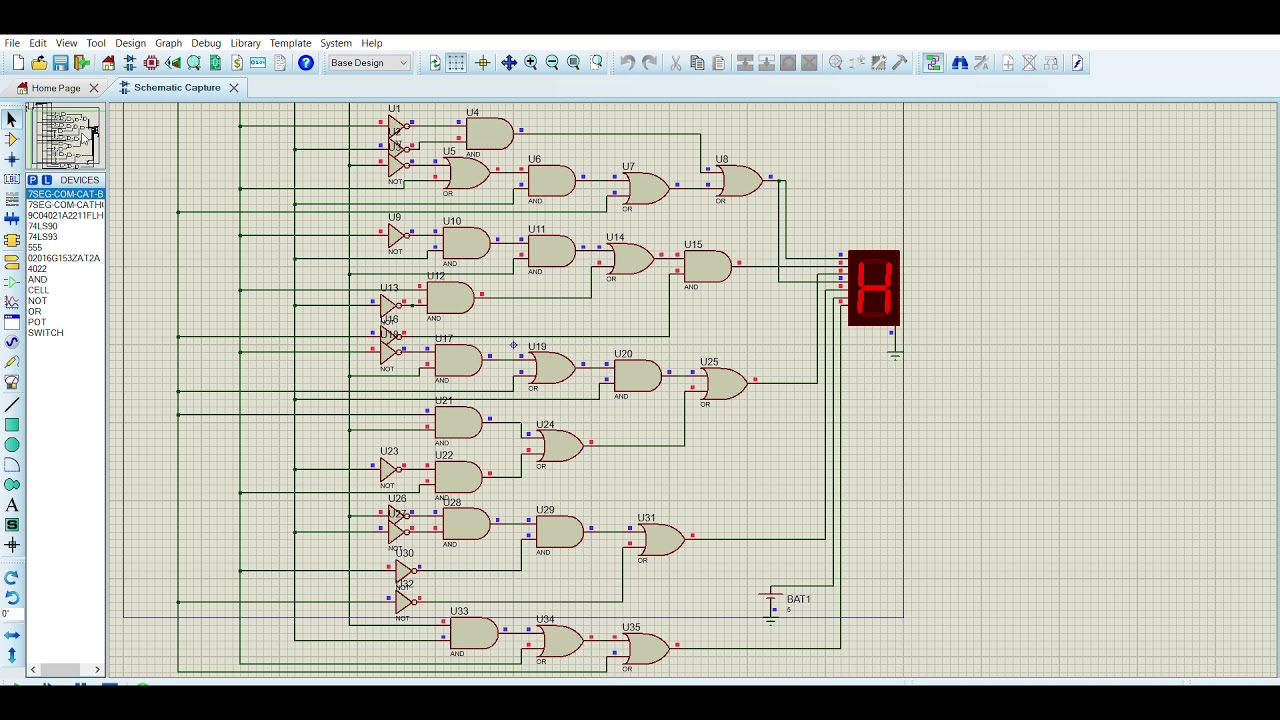This screenshot has height=720, width=1280.
Task: Select the Selection Mode arrow tool
Action: pyautogui.click(x=12, y=119)
